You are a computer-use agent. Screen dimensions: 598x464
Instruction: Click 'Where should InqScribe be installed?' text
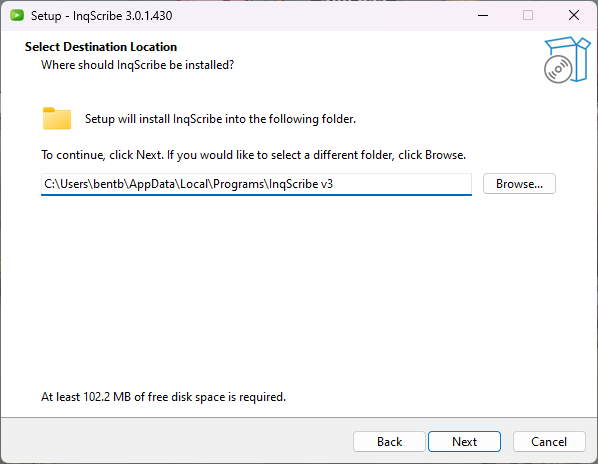point(137,65)
